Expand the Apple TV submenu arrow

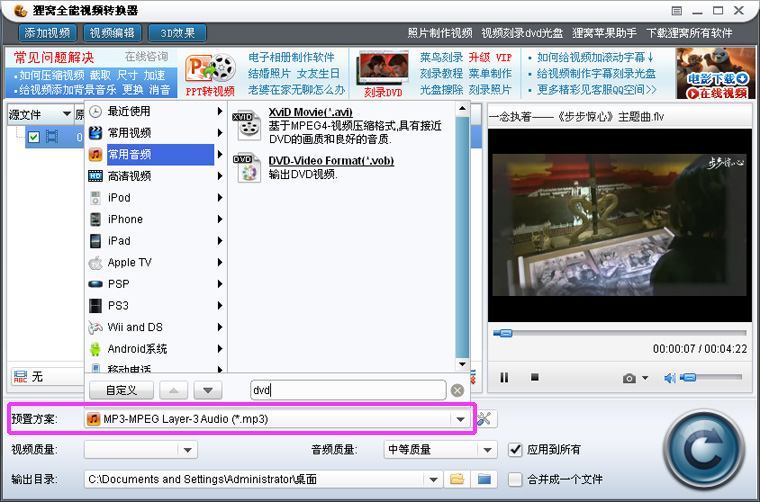click(x=220, y=263)
